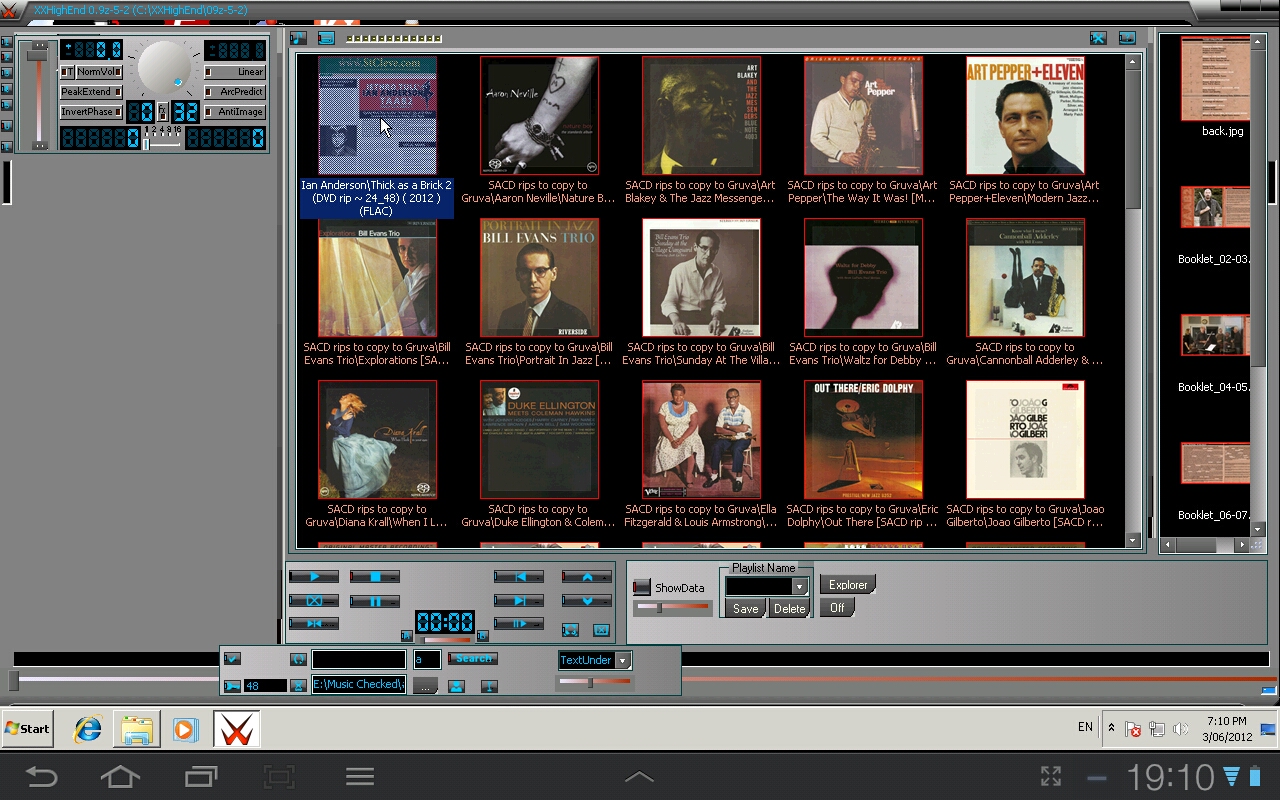Toggle the NormVol option
Screen dimensions: 1280x800
(99, 72)
